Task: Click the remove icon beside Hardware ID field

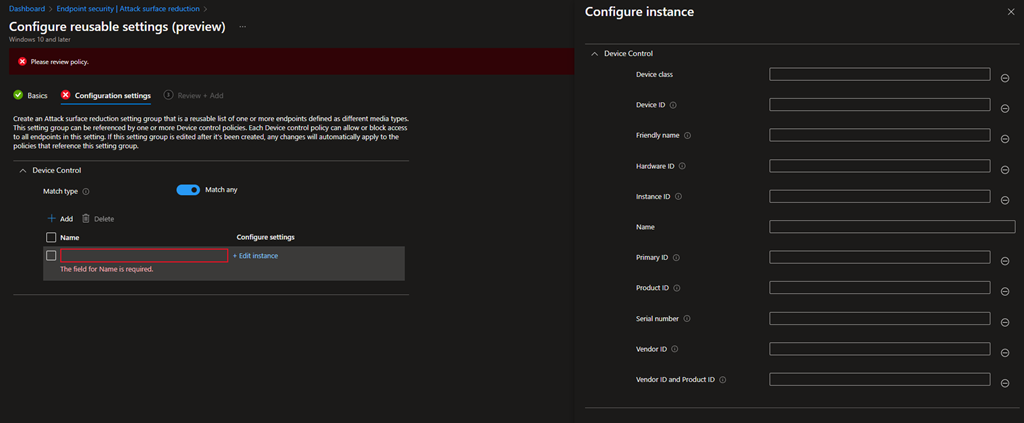Action: pyautogui.click(x=1004, y=169)
